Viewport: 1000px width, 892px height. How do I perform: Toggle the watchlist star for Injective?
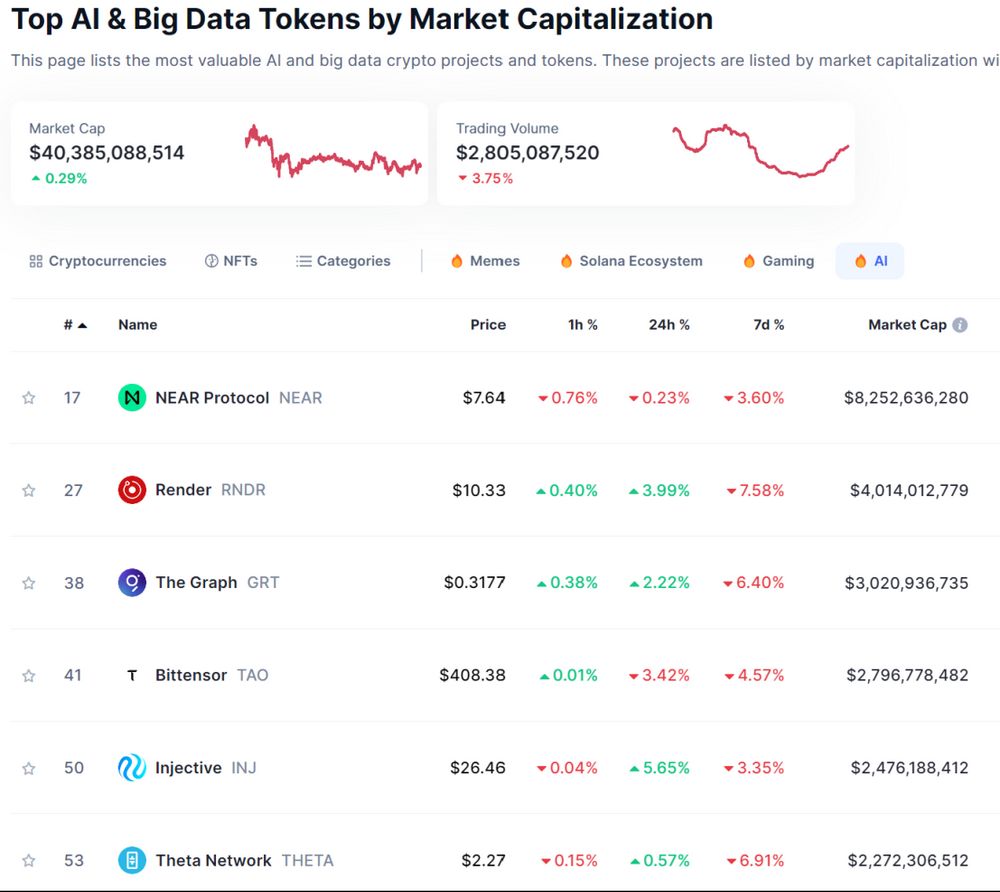click(29, 768)
